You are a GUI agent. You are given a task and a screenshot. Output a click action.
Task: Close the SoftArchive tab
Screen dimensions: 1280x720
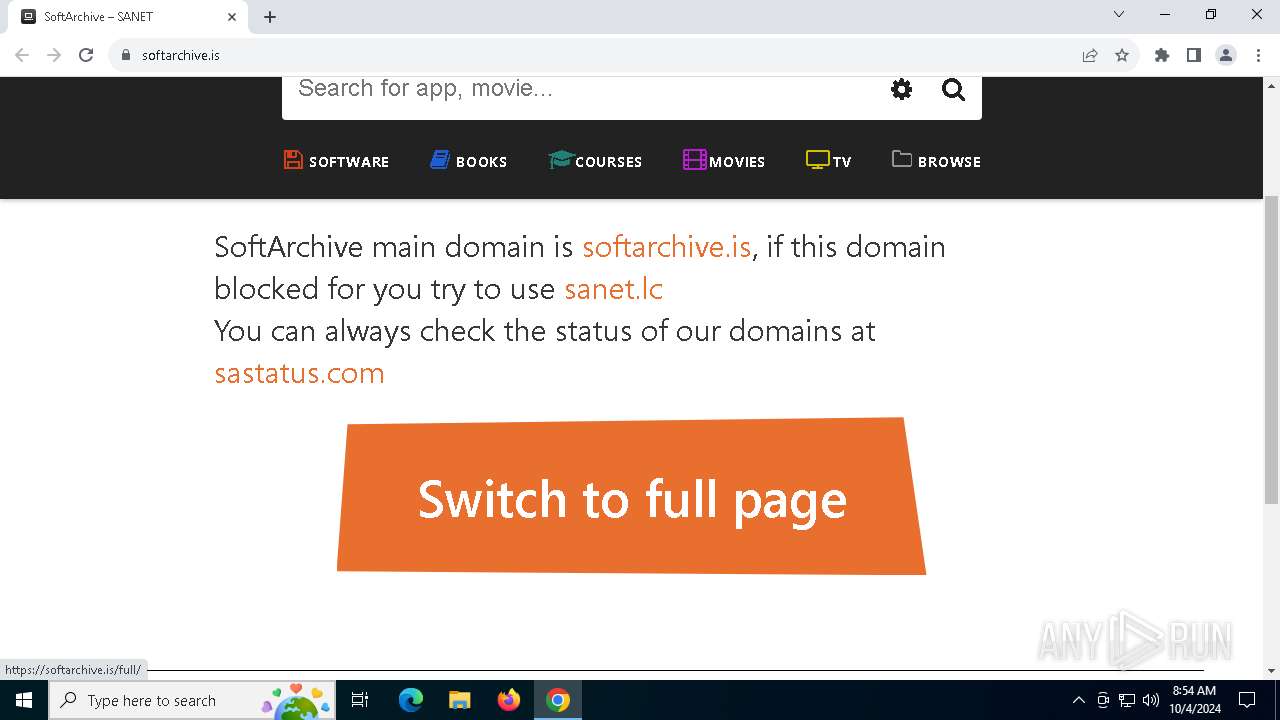coord(232,17)
